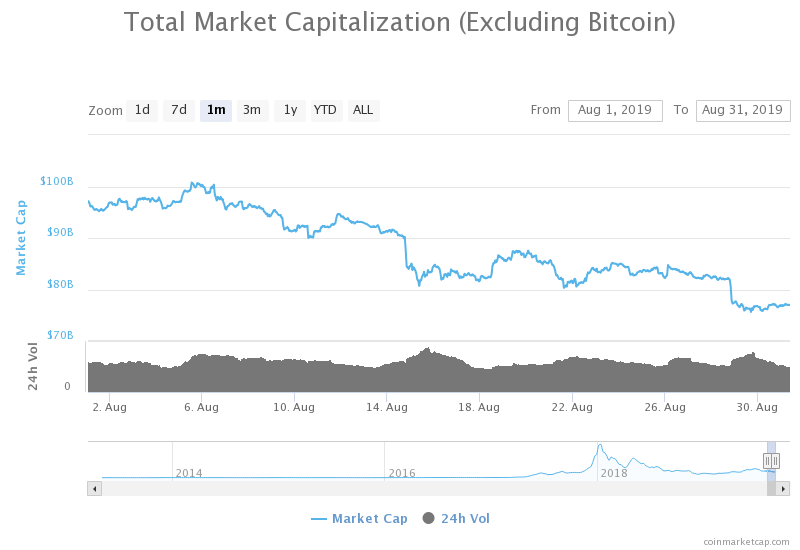Click the 24h Vol legend circle icon

click(429, 518)
